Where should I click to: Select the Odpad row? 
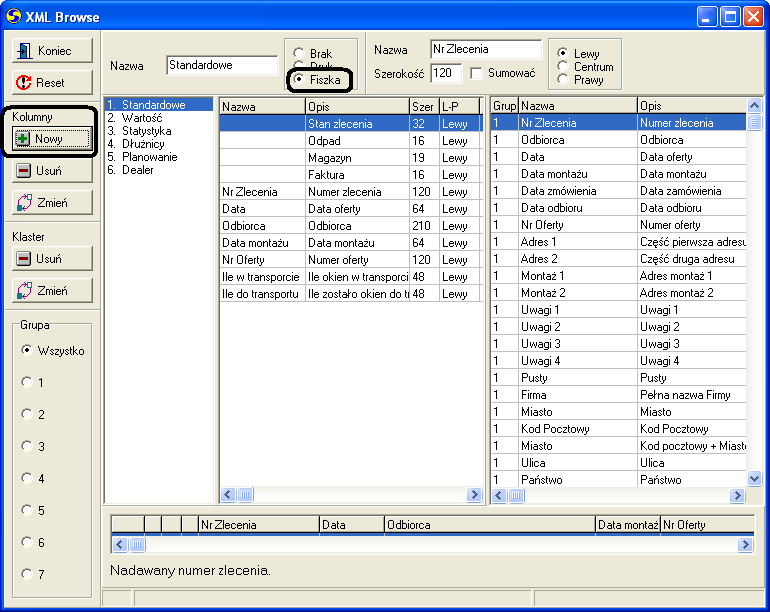click(x=351, y=141)
